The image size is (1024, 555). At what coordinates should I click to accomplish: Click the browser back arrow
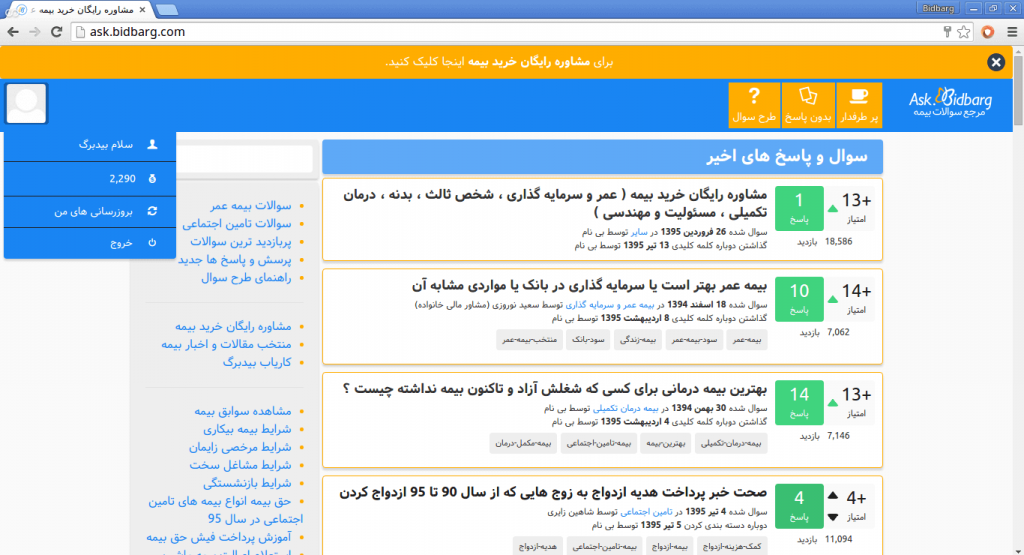tap(13, 32)
